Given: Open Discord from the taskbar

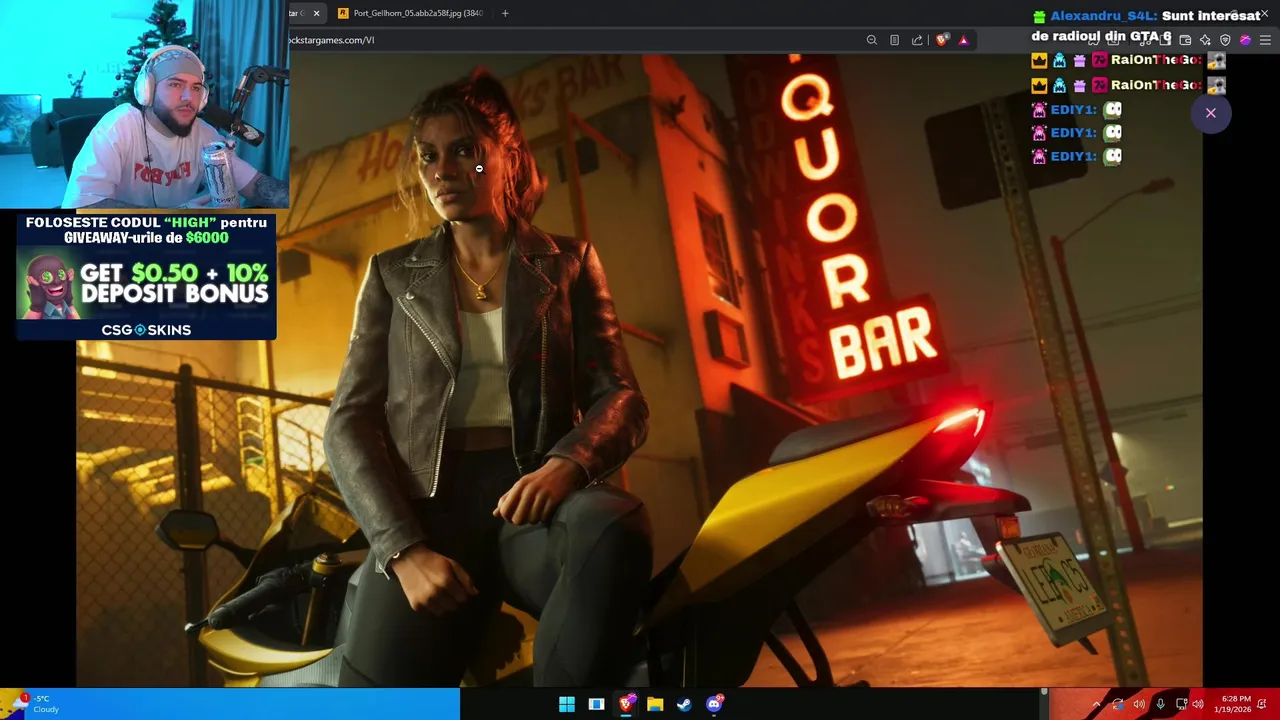Looking at the screenshot, I should 714,704.
